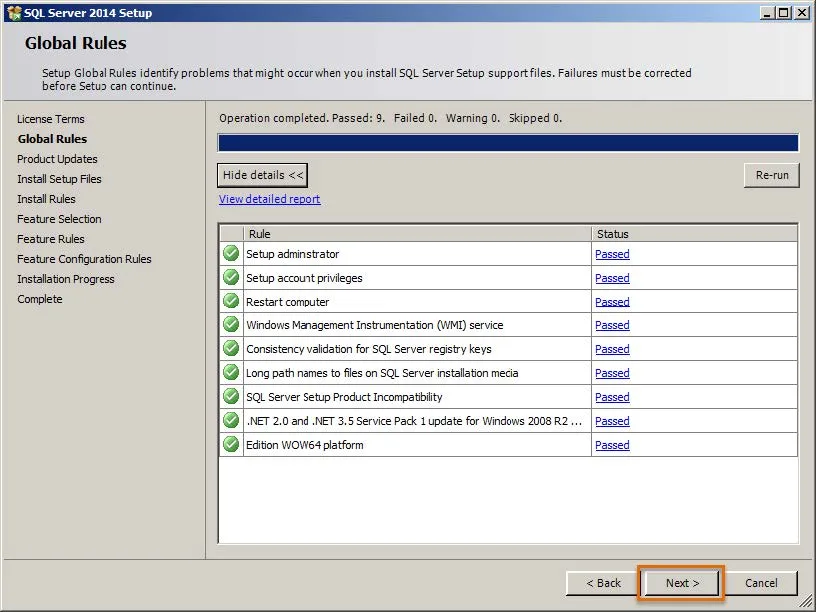Select SQL Server Setup Product Incompatibility text
This screenshot has height=612, width=816.
coord(344,397)
